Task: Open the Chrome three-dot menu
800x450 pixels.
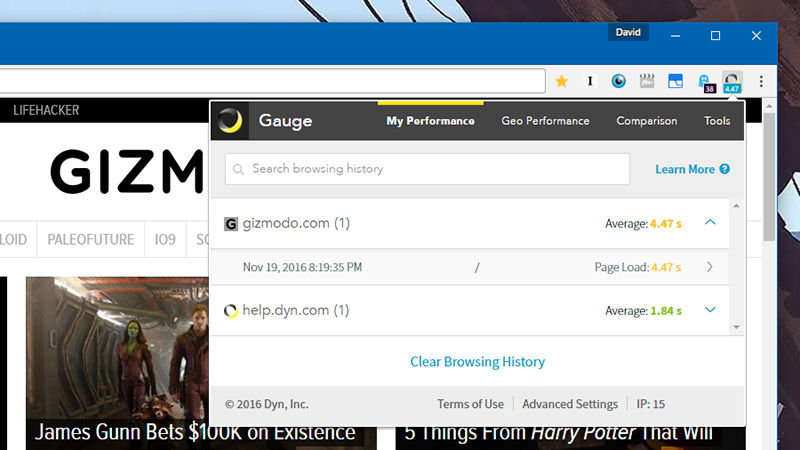Action: coord(761,81)
